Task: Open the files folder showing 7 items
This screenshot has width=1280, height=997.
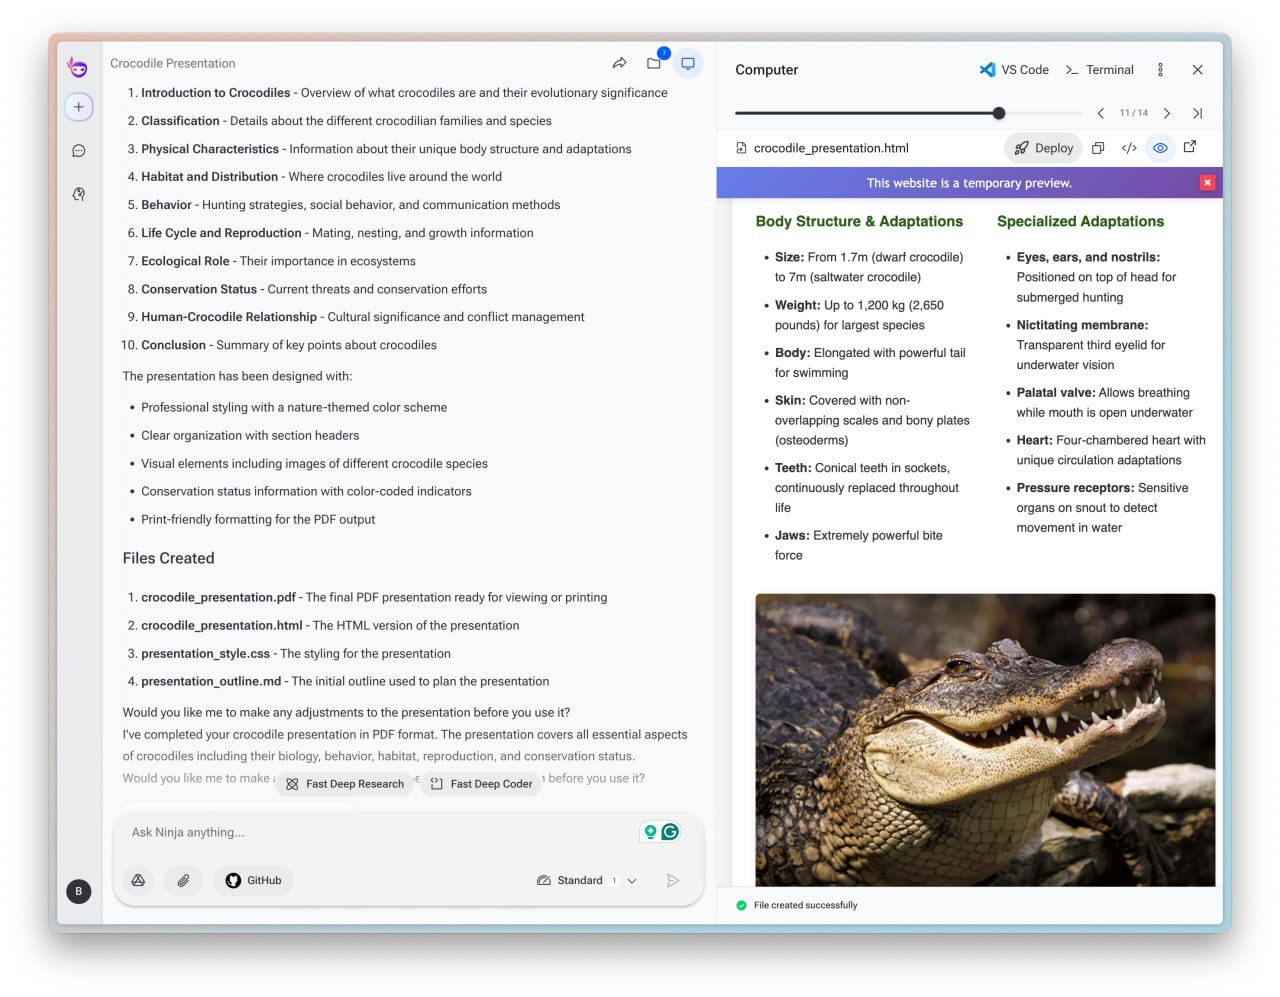Action: pyautogui.click(x=654, y=62)
